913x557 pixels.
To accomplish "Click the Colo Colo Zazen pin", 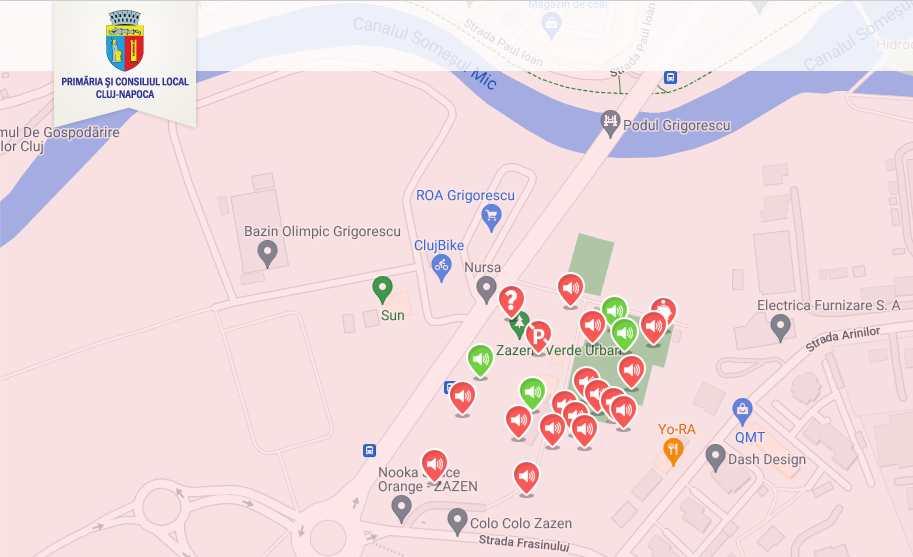I will [458, 521].
